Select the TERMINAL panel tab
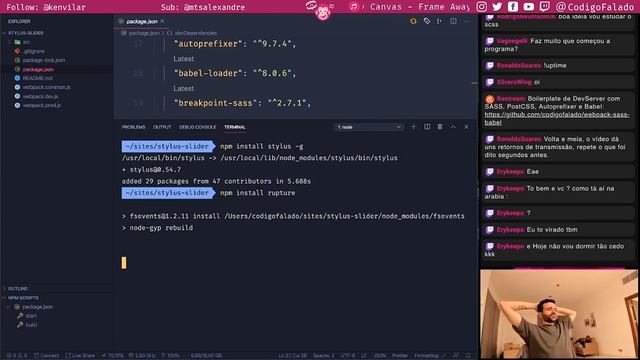This screenshot has width=640, height=360. pos(235,127)
